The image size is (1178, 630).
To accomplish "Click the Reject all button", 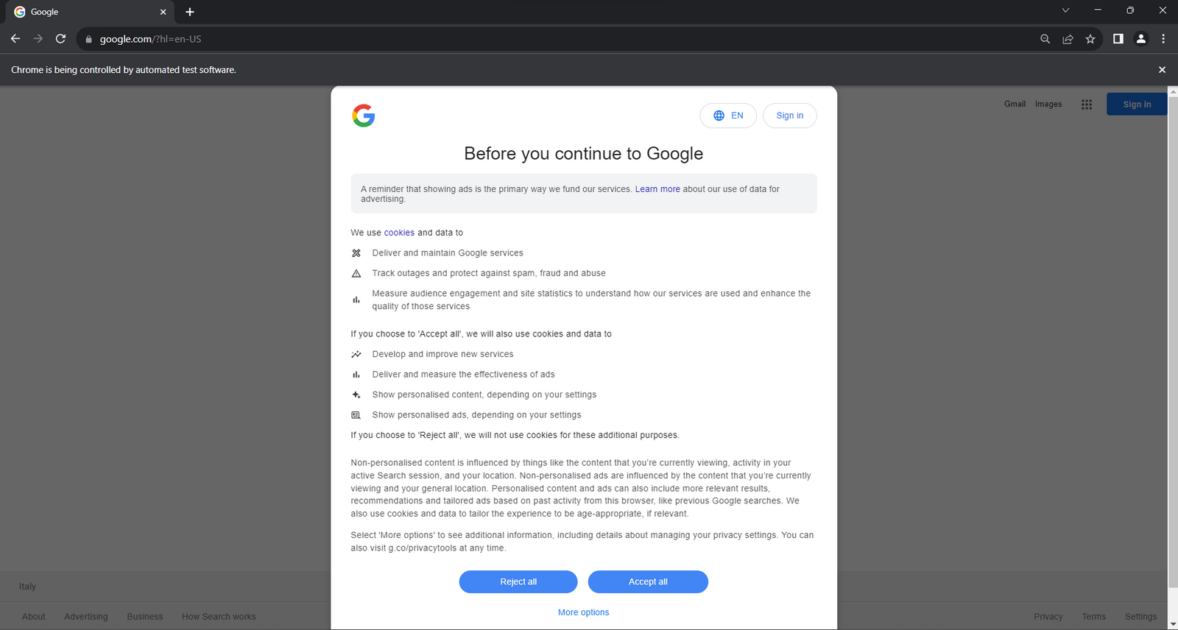I will coord(518,581).
